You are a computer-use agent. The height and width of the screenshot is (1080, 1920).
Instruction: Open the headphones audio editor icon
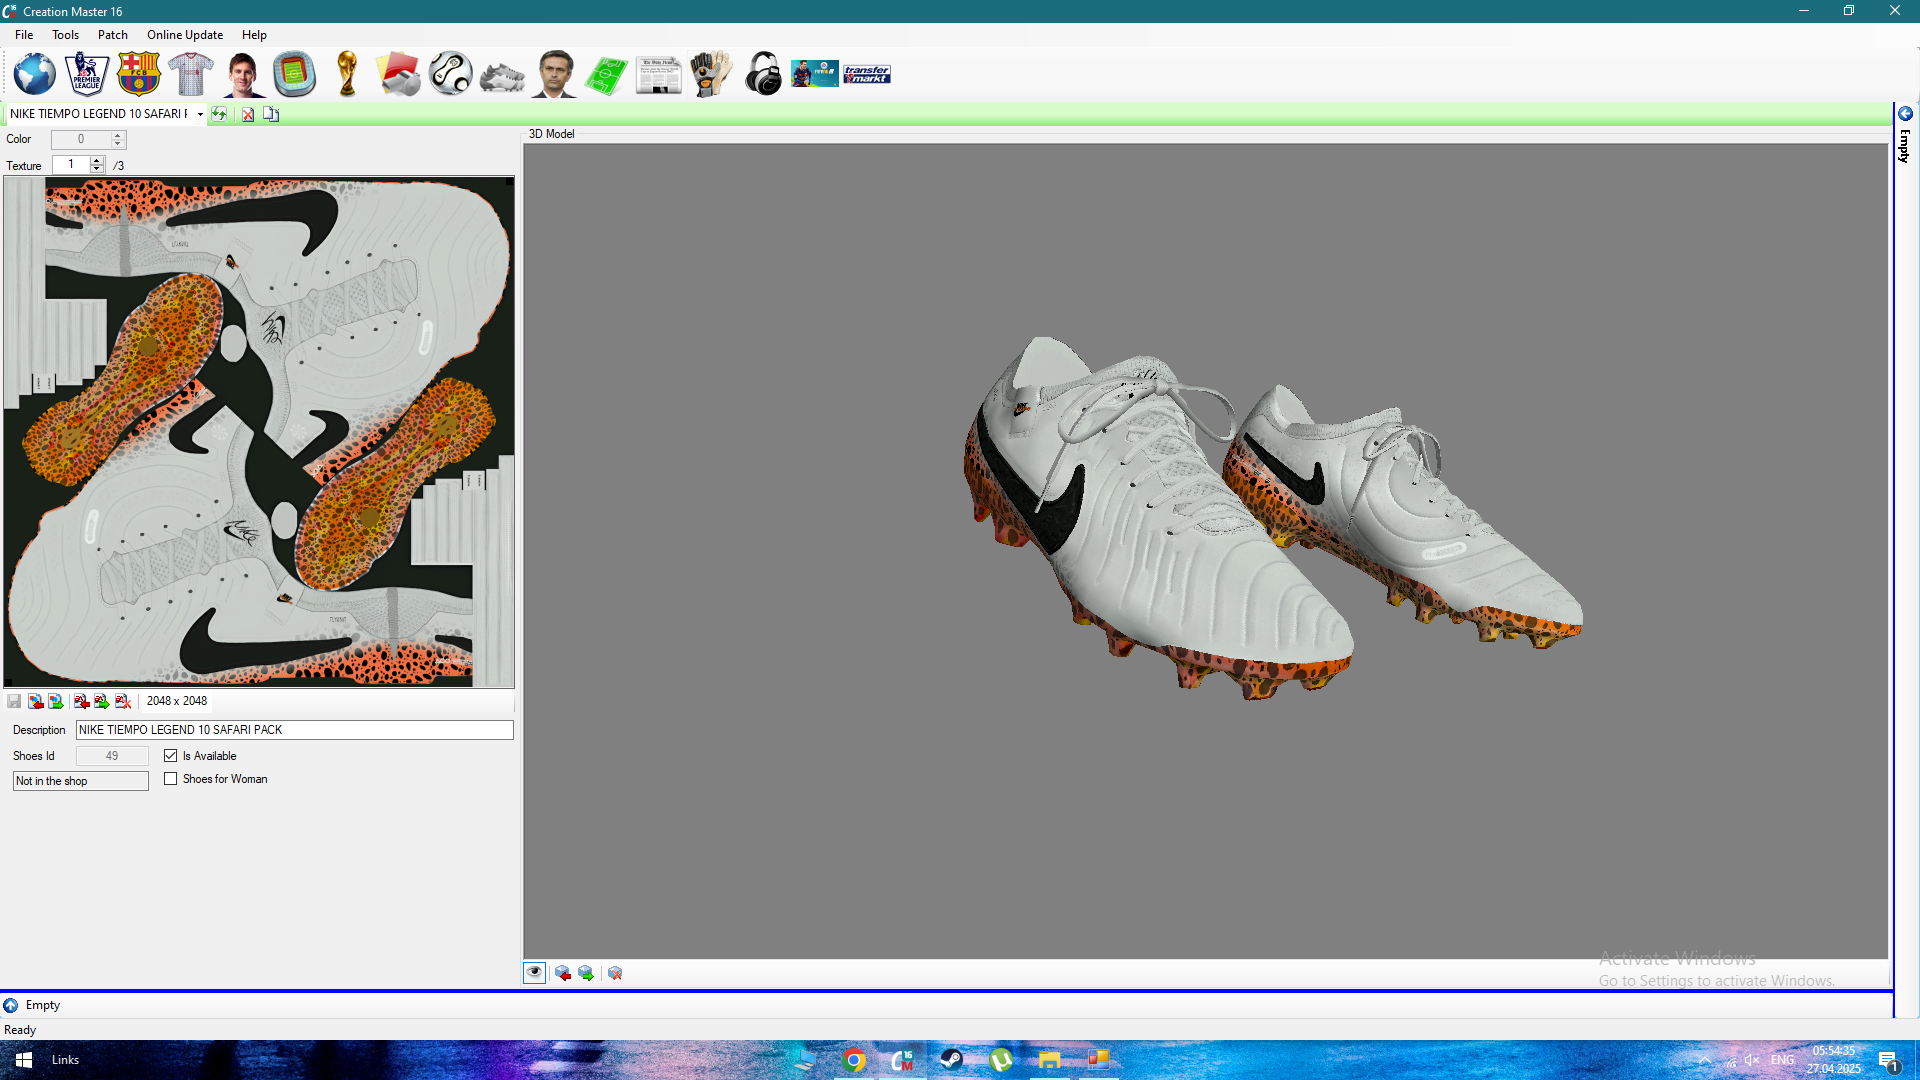point(763,74)
